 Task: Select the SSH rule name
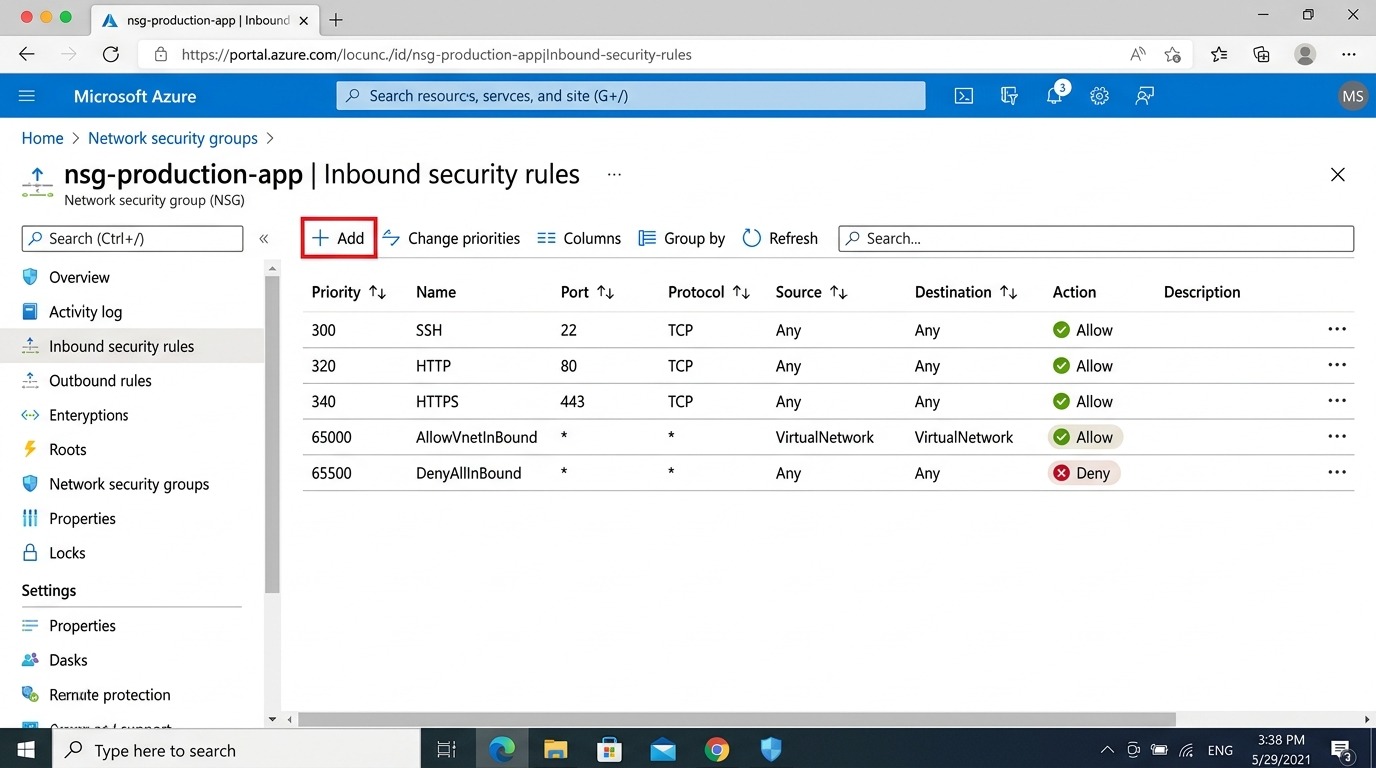click(x=429, y=330)
